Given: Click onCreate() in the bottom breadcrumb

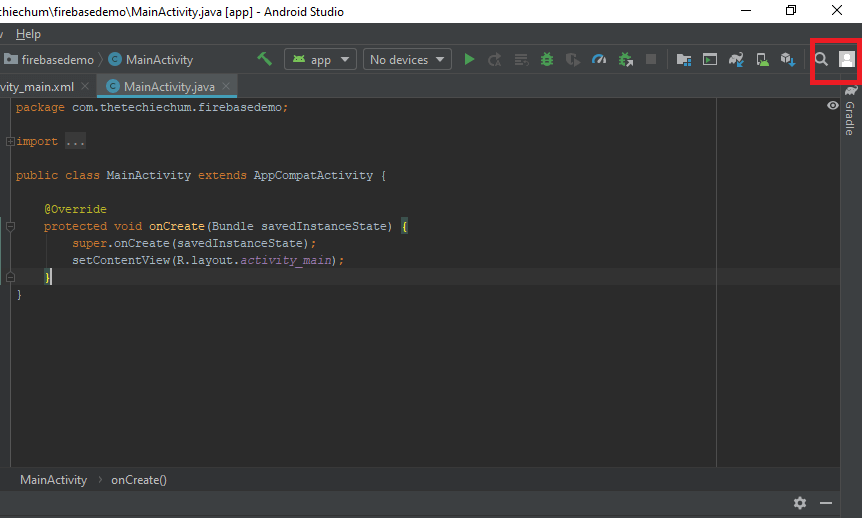Looking at the screenshot, I should point(138,480).
